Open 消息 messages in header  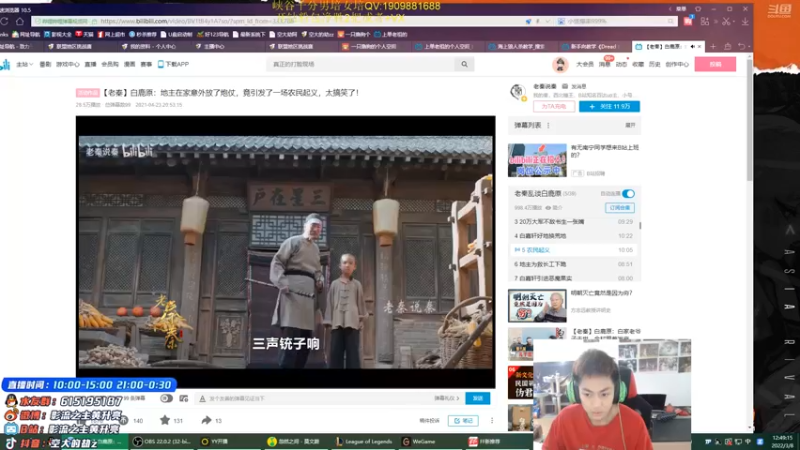point(605,64)
